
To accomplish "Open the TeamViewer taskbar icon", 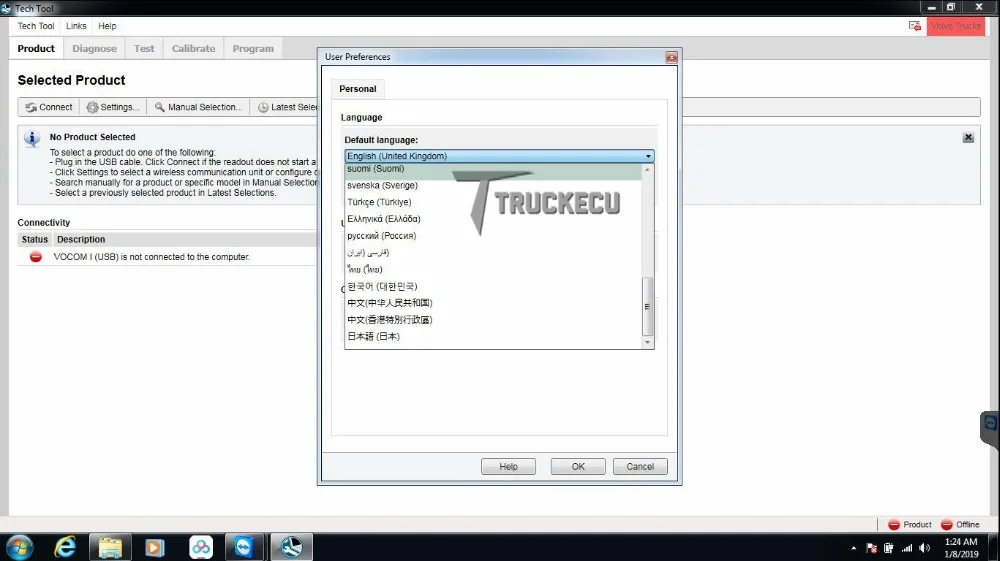I will pos(244,548).
